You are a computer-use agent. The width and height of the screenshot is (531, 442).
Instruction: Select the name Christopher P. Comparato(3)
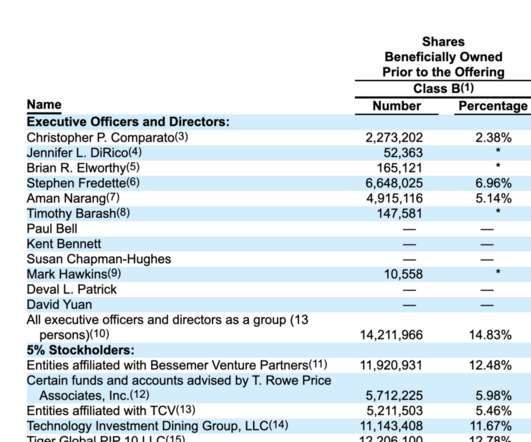pos(107,138)
